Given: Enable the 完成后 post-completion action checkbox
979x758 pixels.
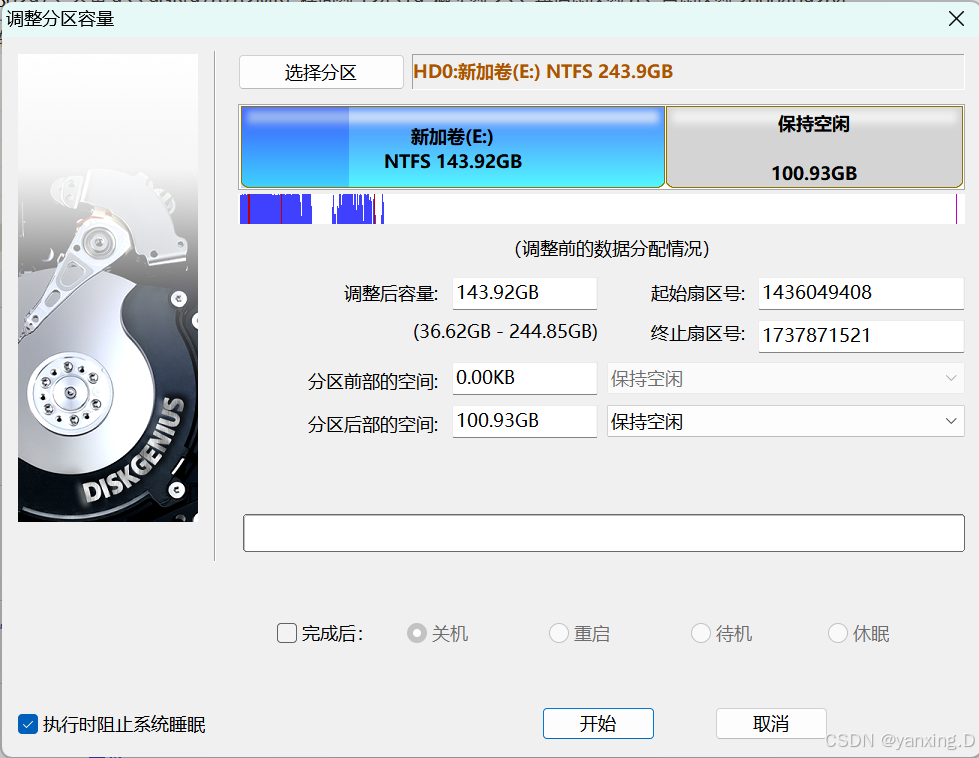Looking at the screenshot, I should (x=286, y=633).
